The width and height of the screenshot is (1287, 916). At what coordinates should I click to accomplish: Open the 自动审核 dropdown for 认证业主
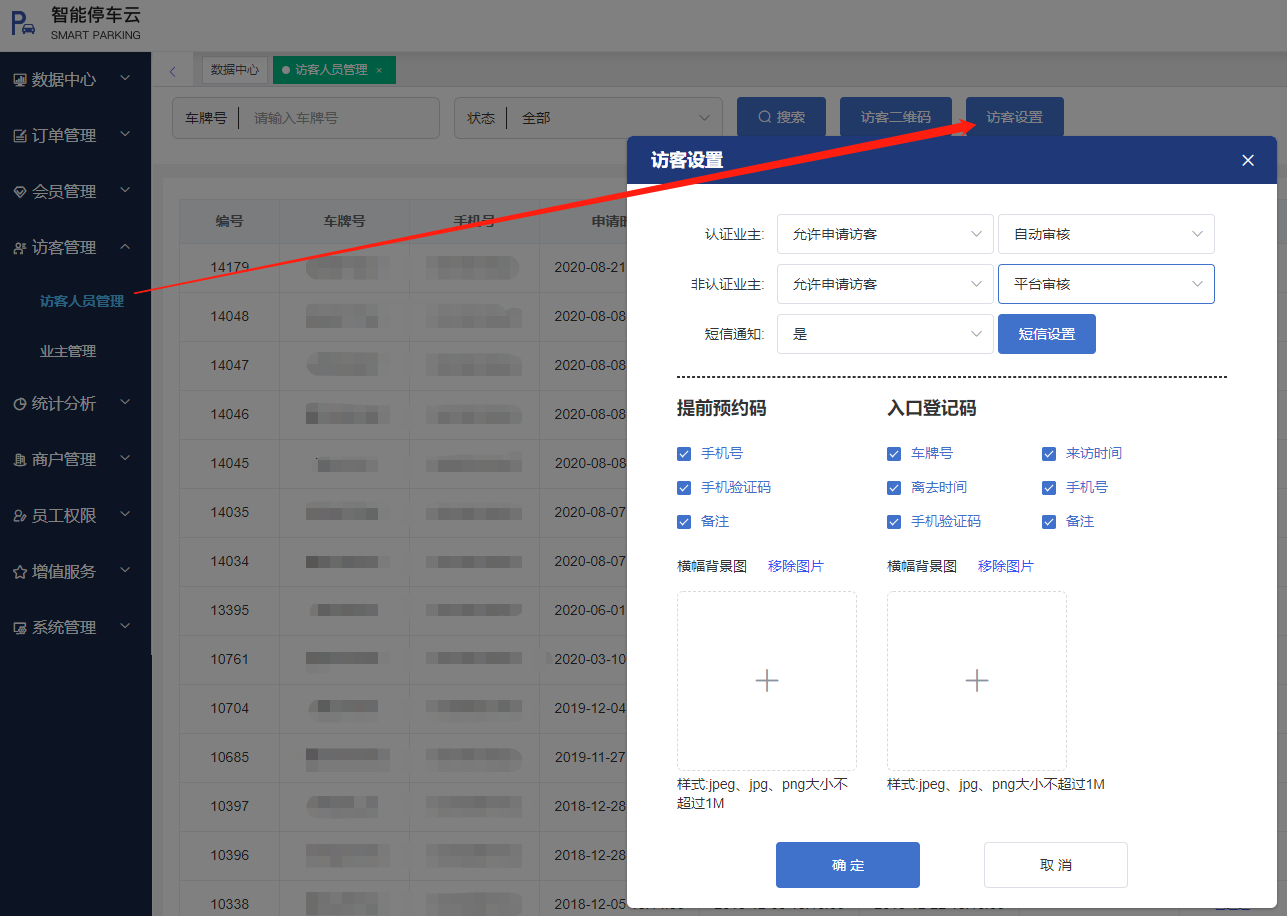1106,234
